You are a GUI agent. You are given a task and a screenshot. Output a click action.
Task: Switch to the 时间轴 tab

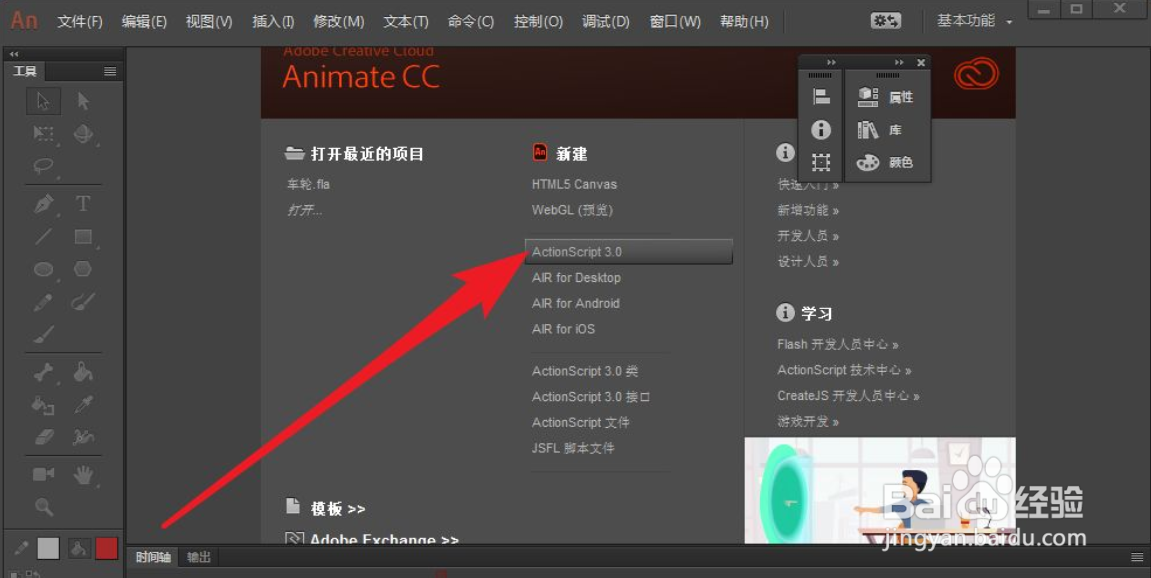(153, 557)
